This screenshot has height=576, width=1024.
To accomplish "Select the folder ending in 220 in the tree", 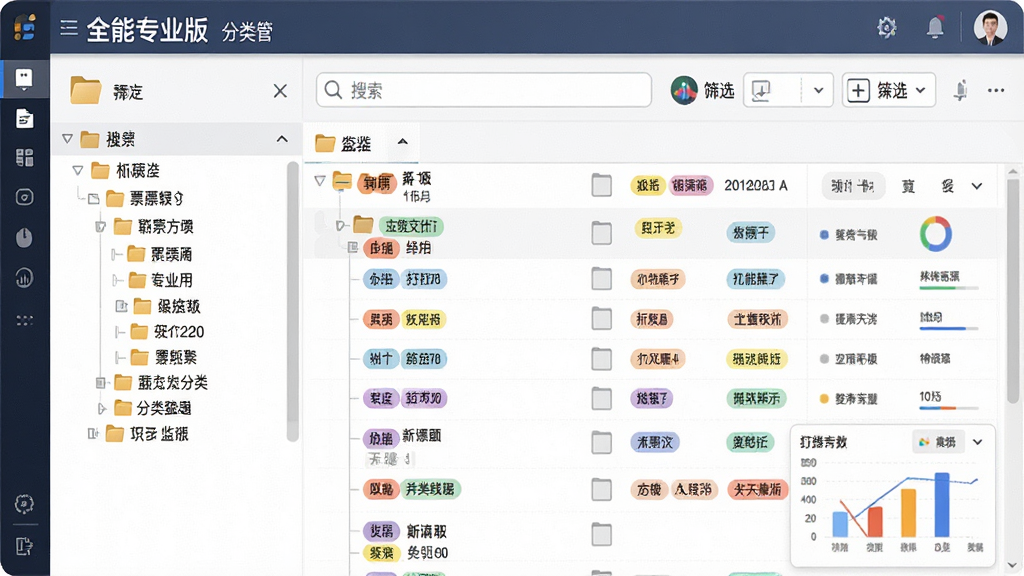I will [x=168, y=332].
